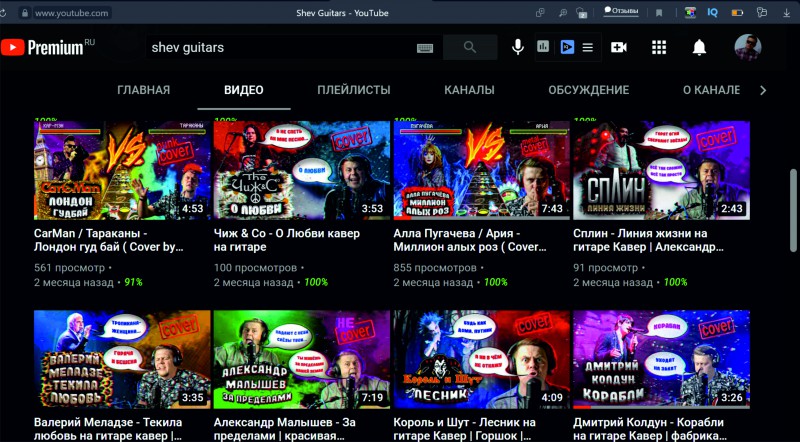This screenshot has width=800, height=442.
Task: Open the Малышев За пределами thumbnail
Action: (302, 359)
